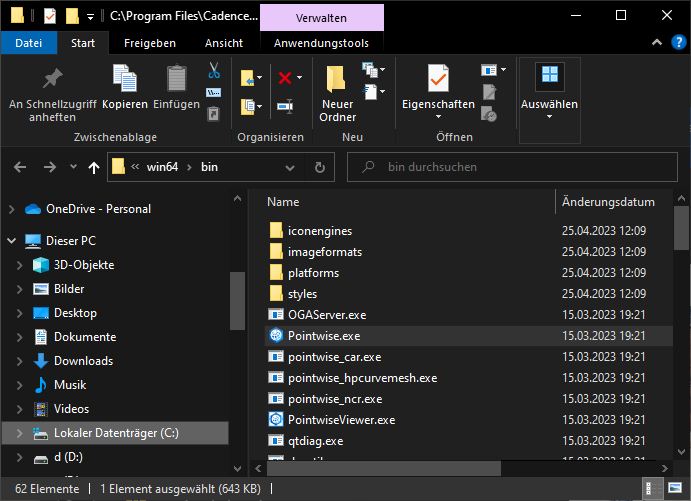Image resolution: width=691 pixels, height=501 pixels.
Task: Collapse Dieser PC tree node
Action: 12,241
